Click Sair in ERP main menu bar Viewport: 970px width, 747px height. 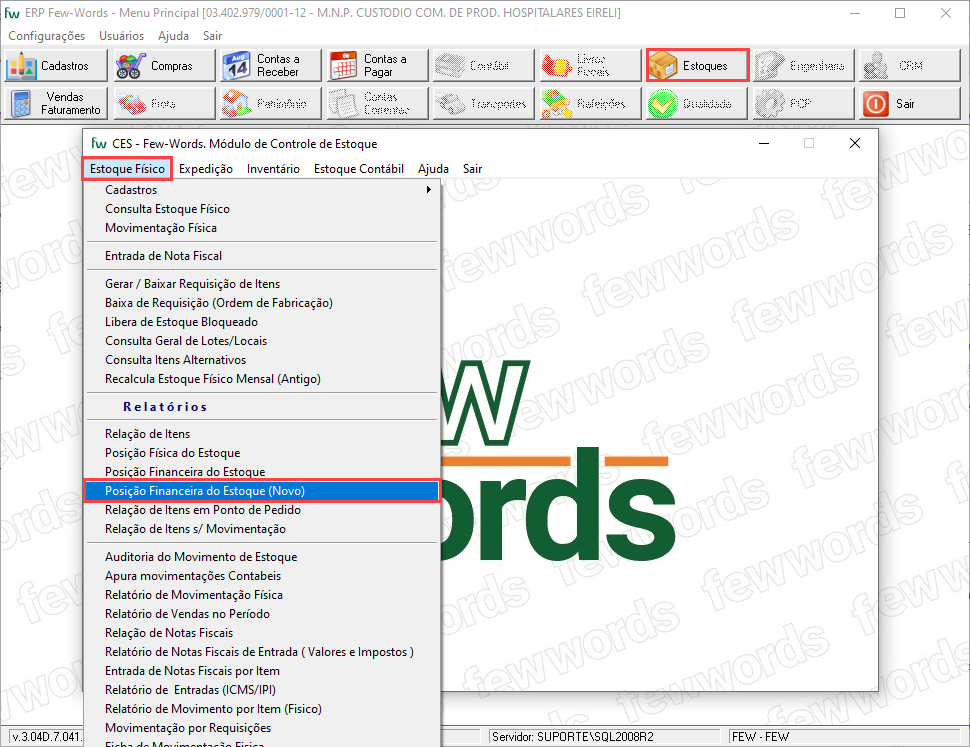click(x=212, y=36)
